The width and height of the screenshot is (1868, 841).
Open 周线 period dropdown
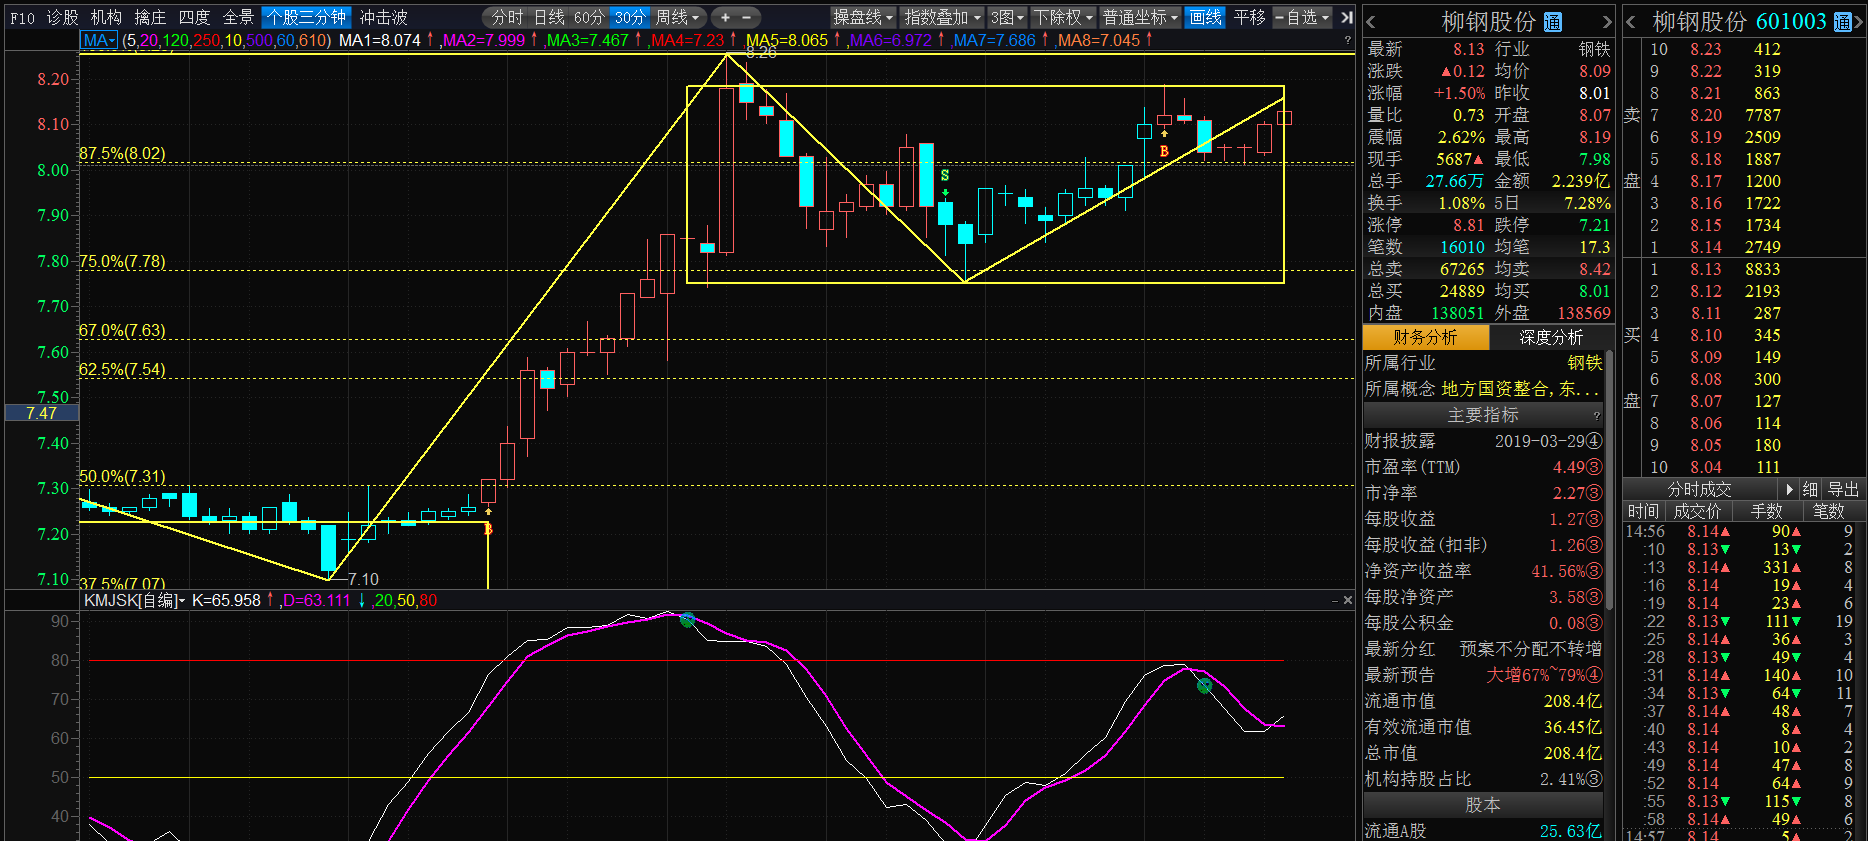[x=679, y=17]
